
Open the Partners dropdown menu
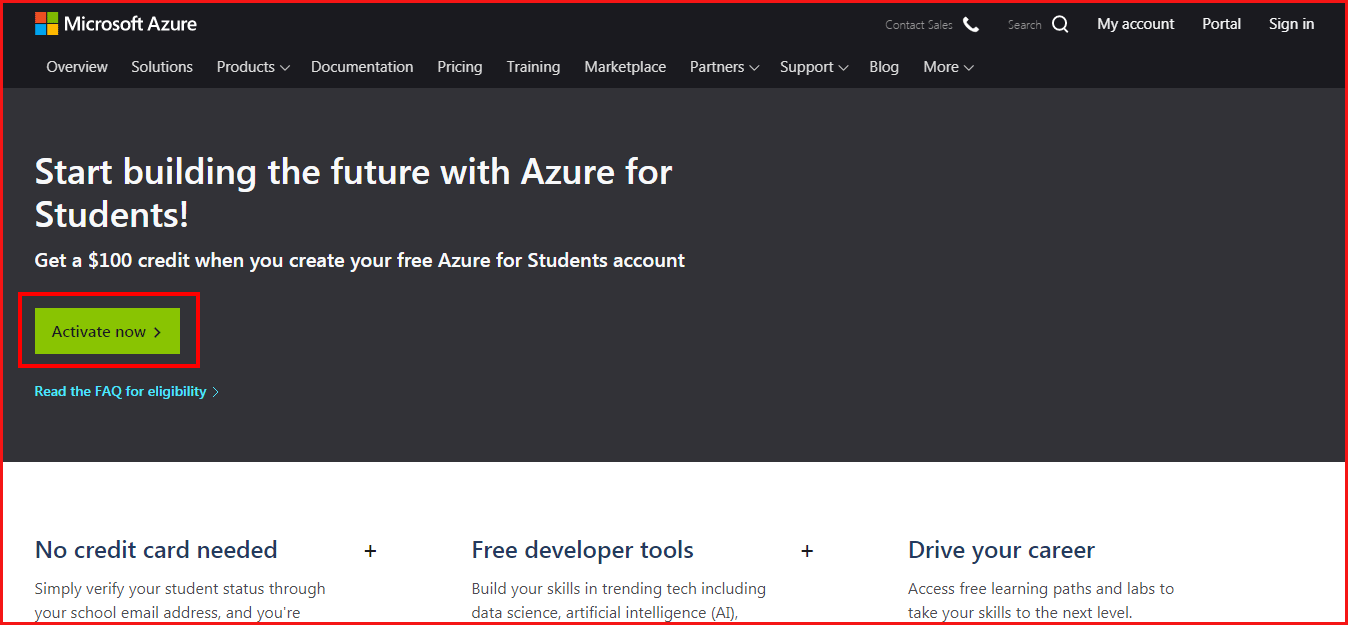click(x=724, y=67)
